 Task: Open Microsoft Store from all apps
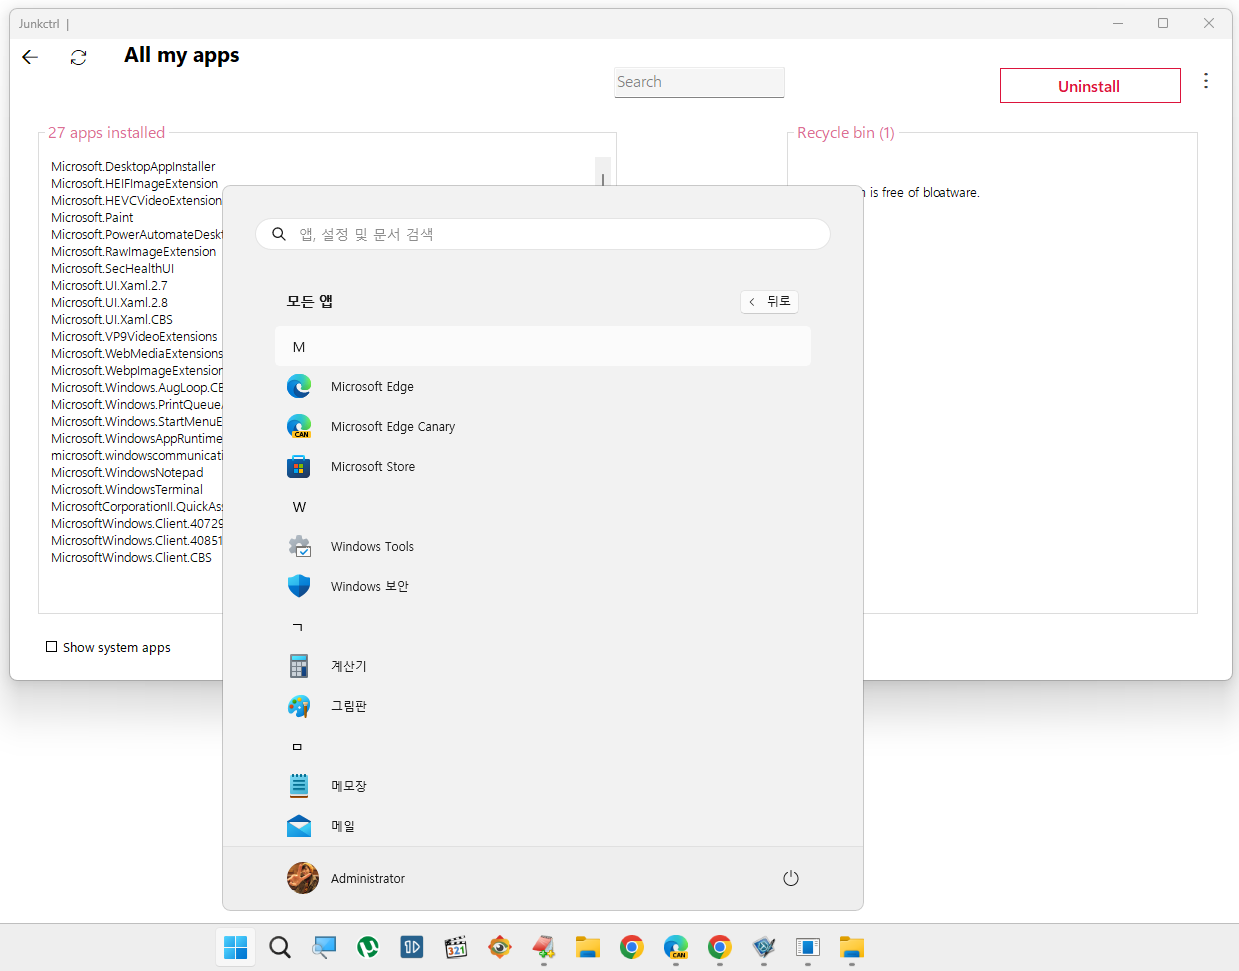(543, 466)
